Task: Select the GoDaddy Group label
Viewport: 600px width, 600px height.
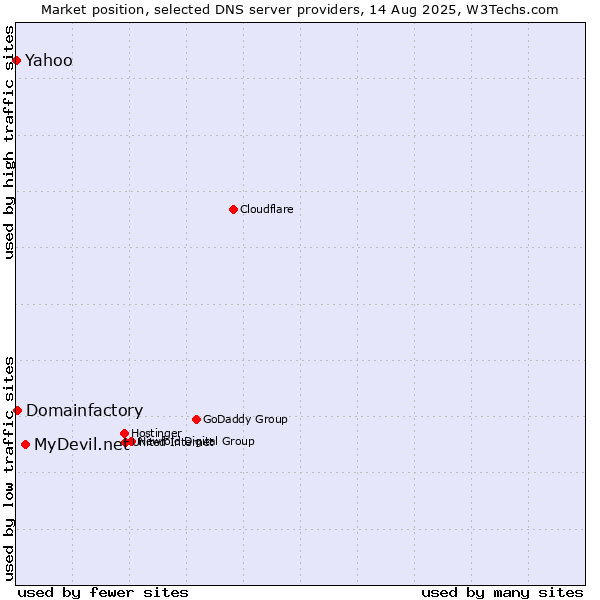Action: click(245, 419)
